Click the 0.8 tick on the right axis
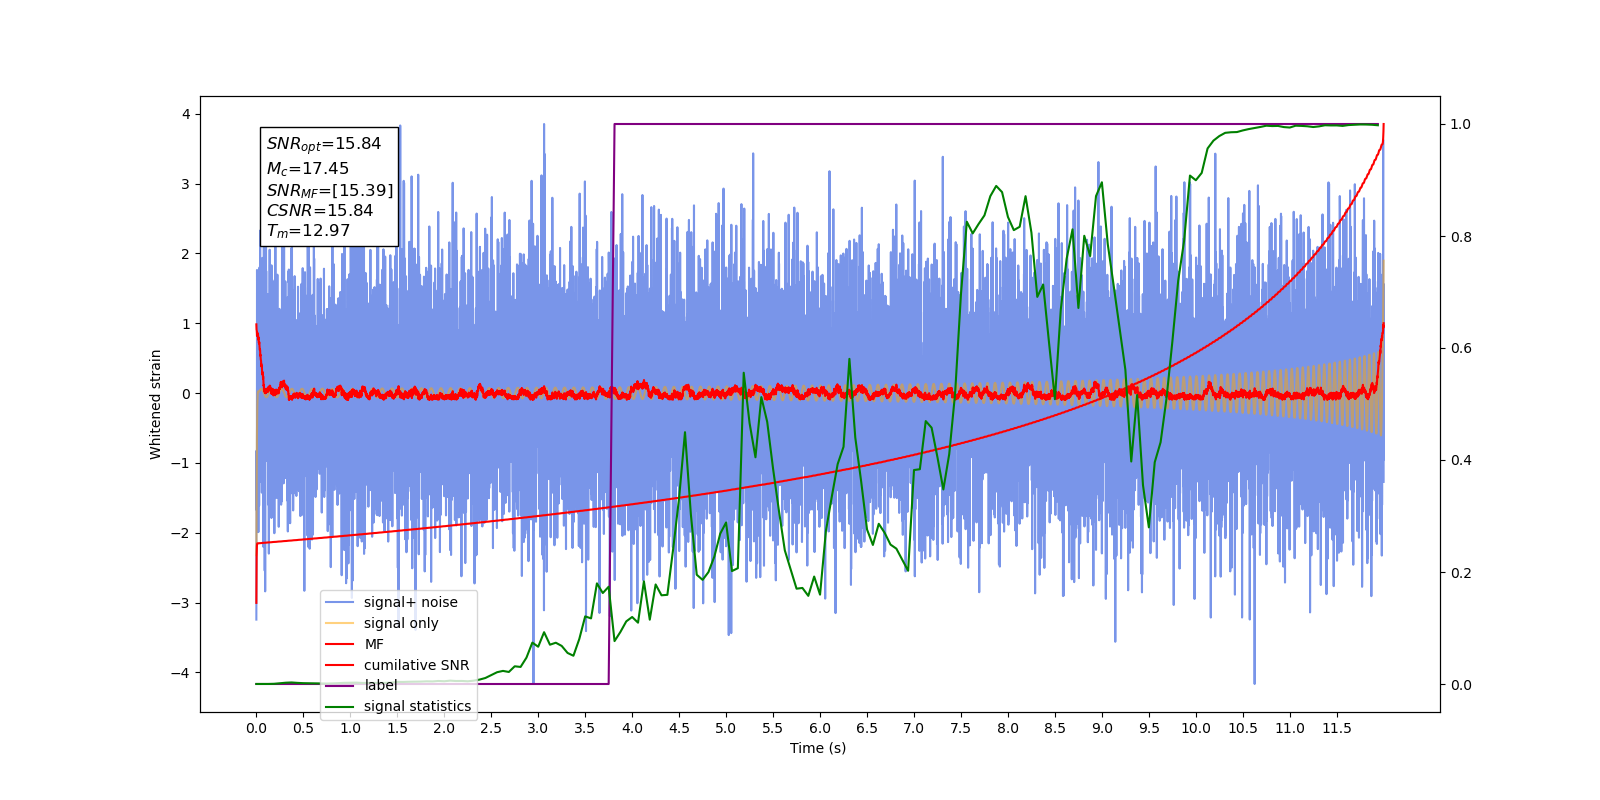This screenshot has width=1600, height=800. coord(1461,237)
